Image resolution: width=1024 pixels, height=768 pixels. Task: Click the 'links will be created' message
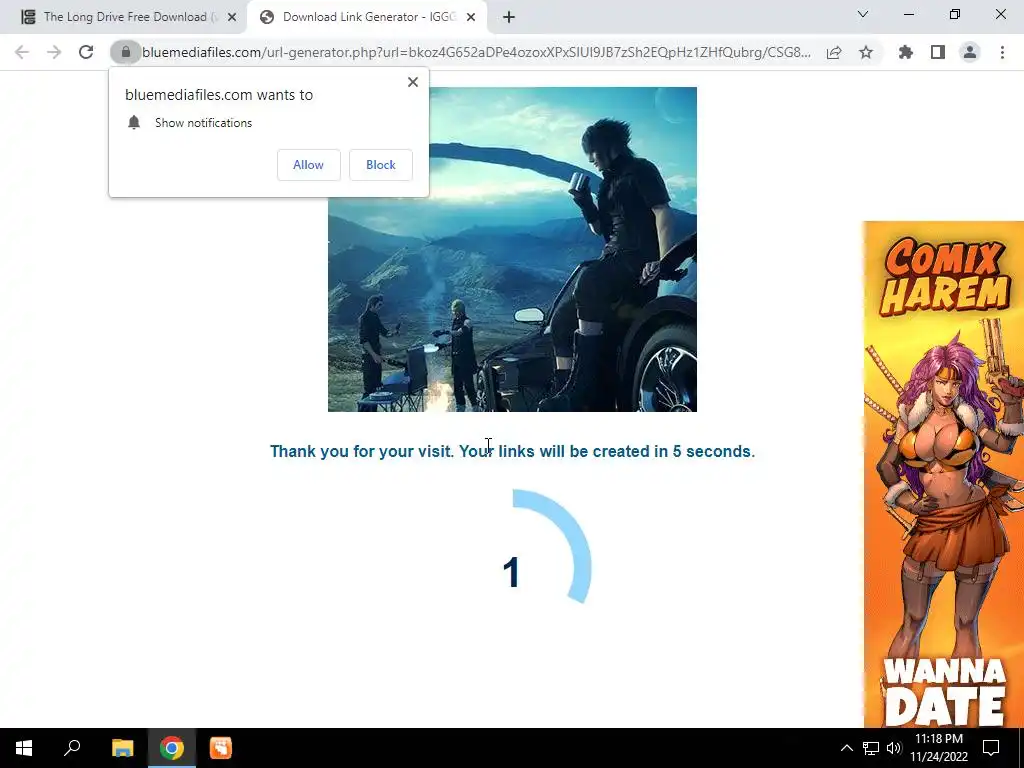pos(513,451)
